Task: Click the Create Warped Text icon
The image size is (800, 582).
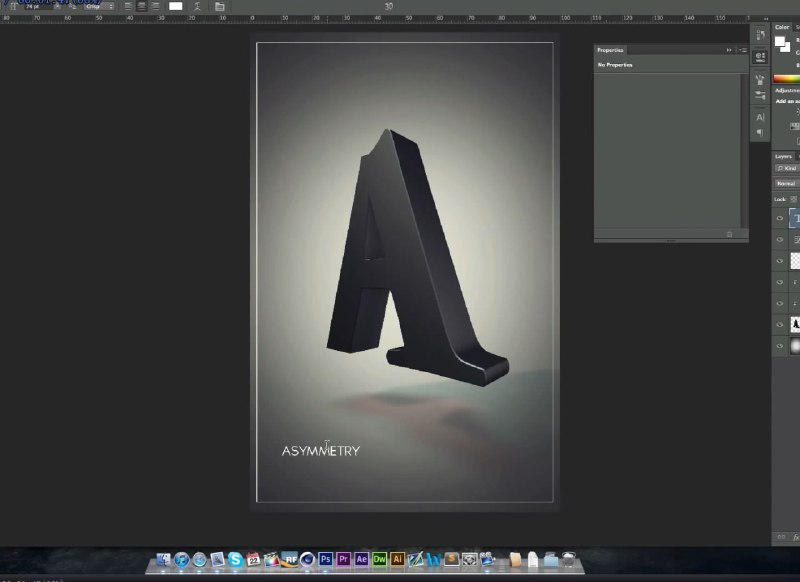Action: (x=197, y=7)
